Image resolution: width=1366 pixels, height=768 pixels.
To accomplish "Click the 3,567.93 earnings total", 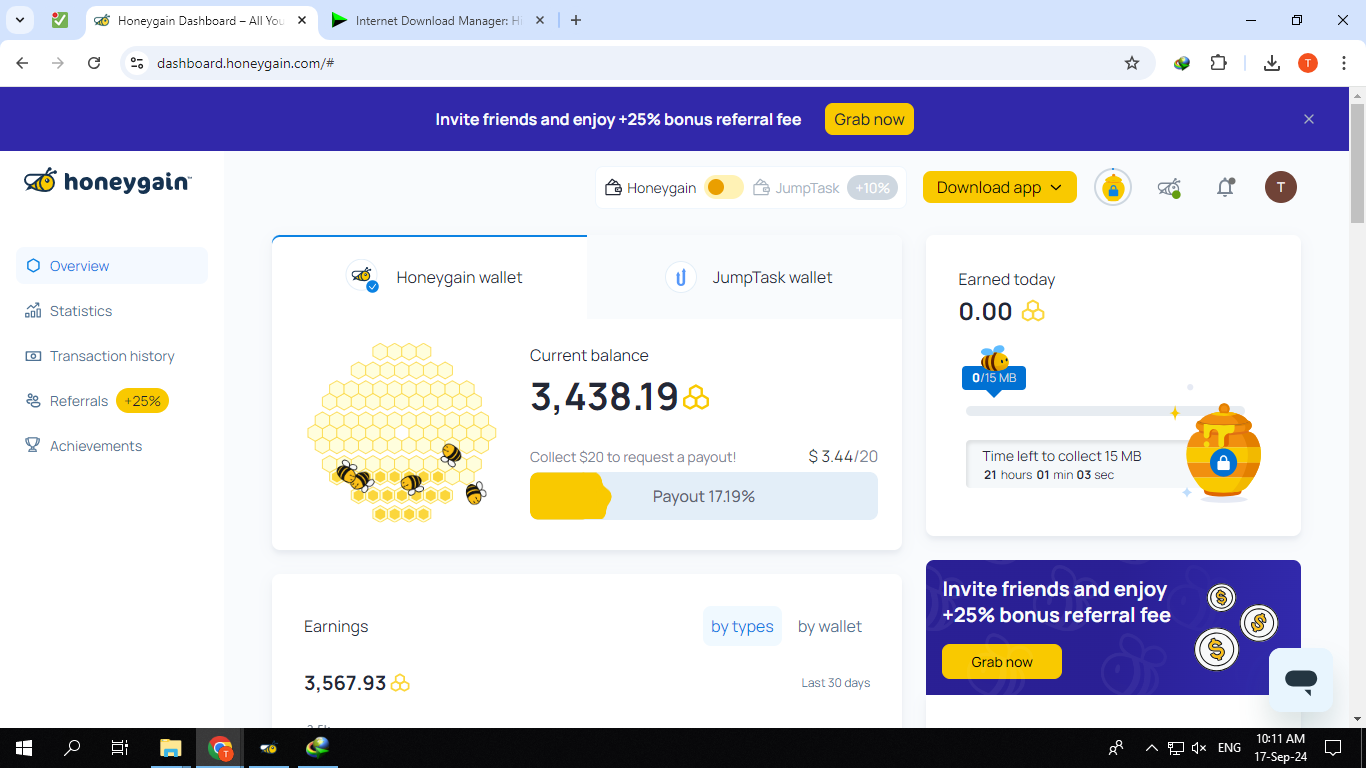I will [x=345, y=683].
